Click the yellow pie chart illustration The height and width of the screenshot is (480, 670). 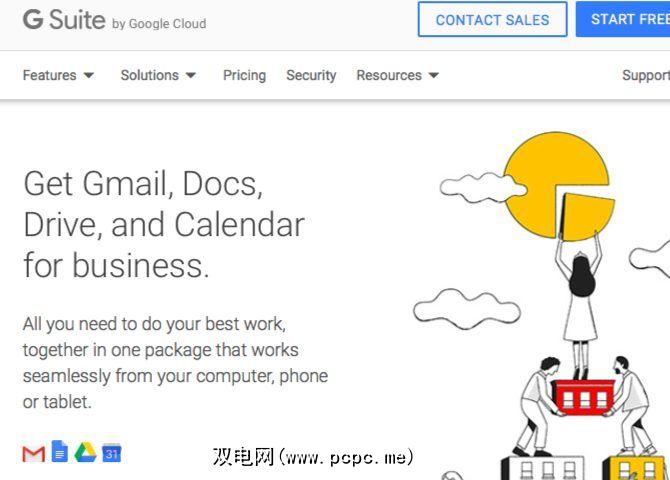(559, 186)
